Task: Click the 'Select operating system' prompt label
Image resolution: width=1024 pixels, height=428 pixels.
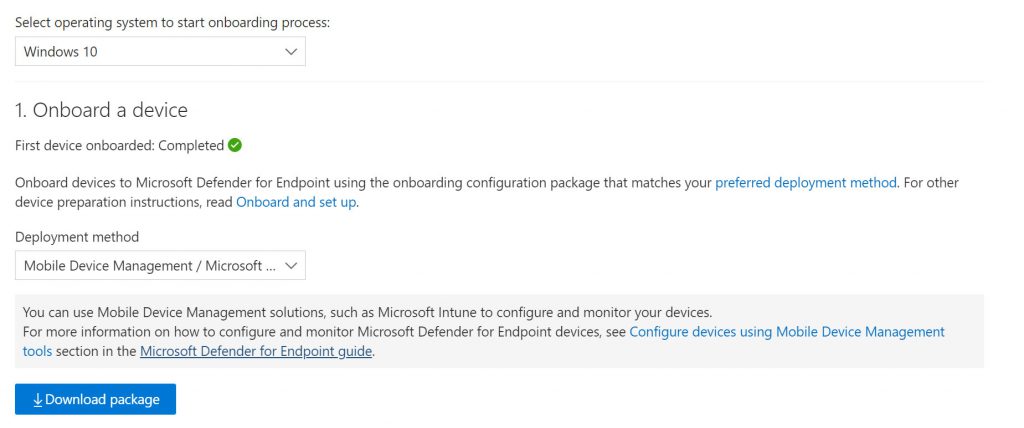Action: (x=172, y=22)
